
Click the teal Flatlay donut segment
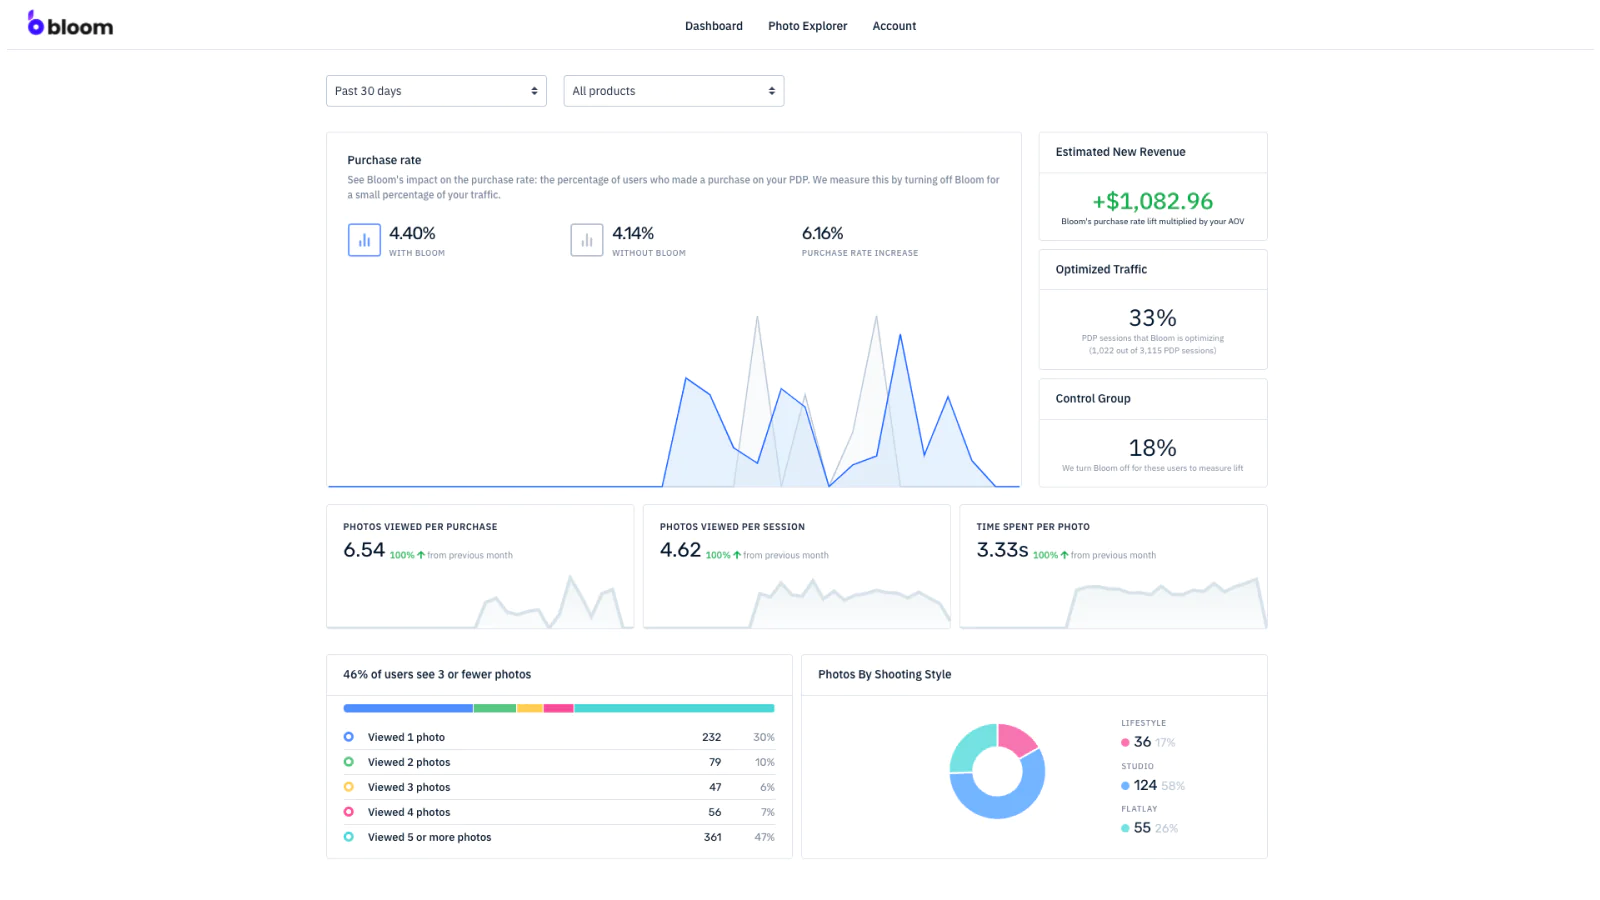coord(968,745)
